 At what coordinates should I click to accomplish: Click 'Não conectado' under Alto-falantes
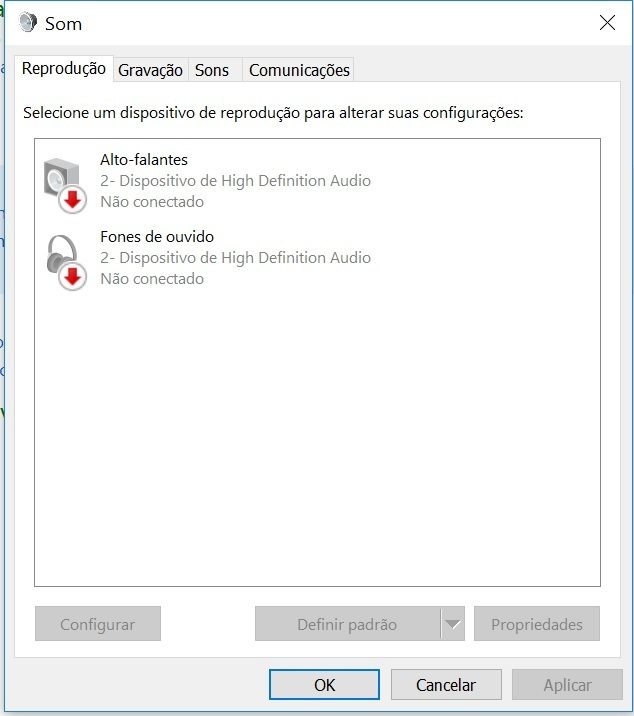coord(152,201)
